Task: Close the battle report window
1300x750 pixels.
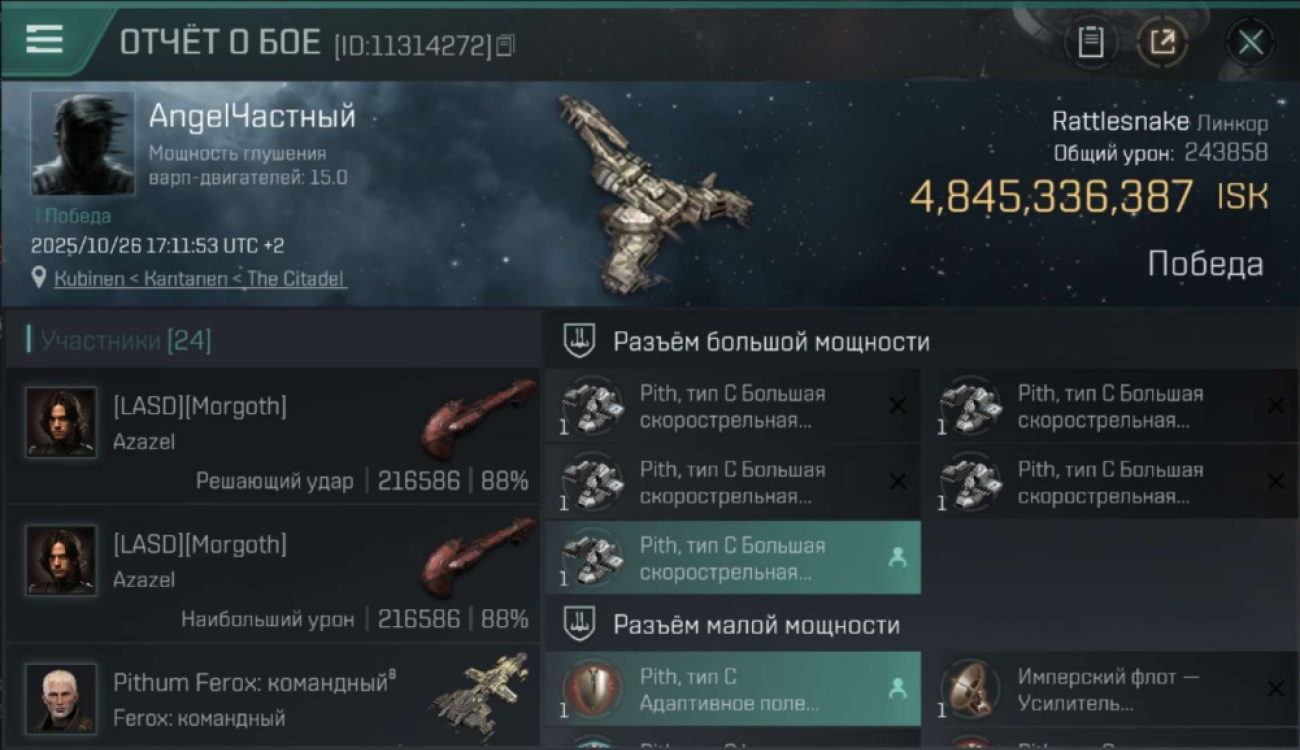Action: point(1250,42)
